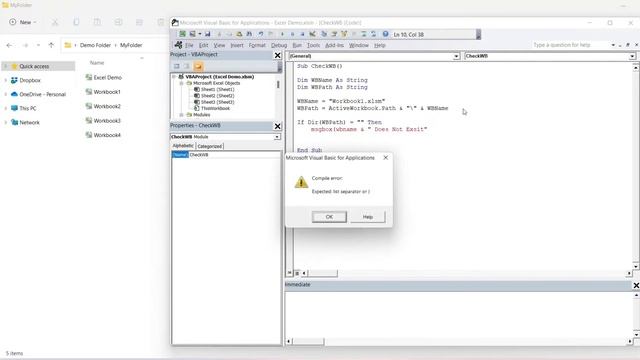Screen dimensions: 640x360
Task: Close the Project - VBAProject panel
Action: click(x=278, y=55)
